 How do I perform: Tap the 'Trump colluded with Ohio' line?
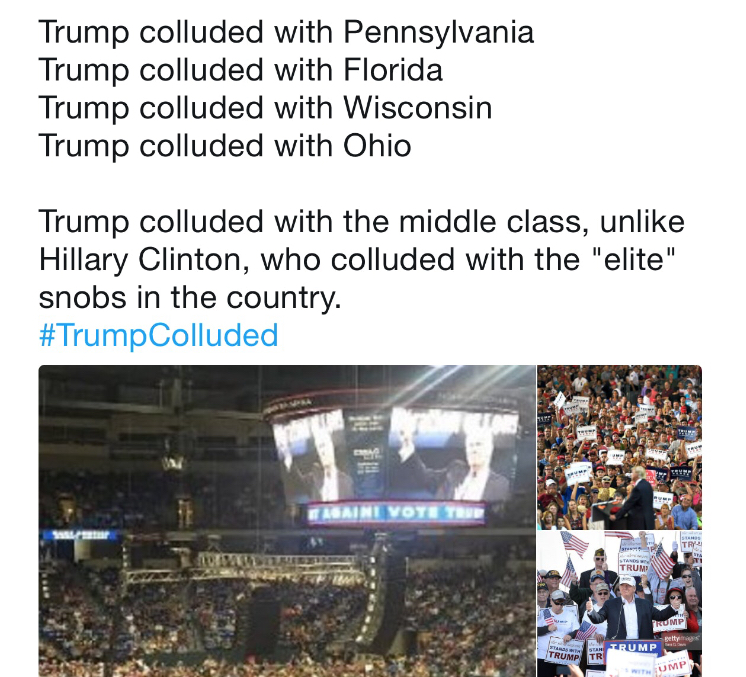(225, 146)
